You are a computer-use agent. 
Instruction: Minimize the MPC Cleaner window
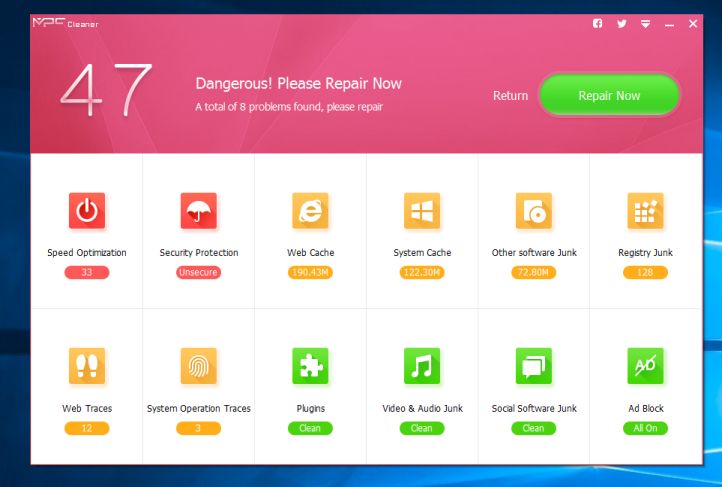click(670, 25)
